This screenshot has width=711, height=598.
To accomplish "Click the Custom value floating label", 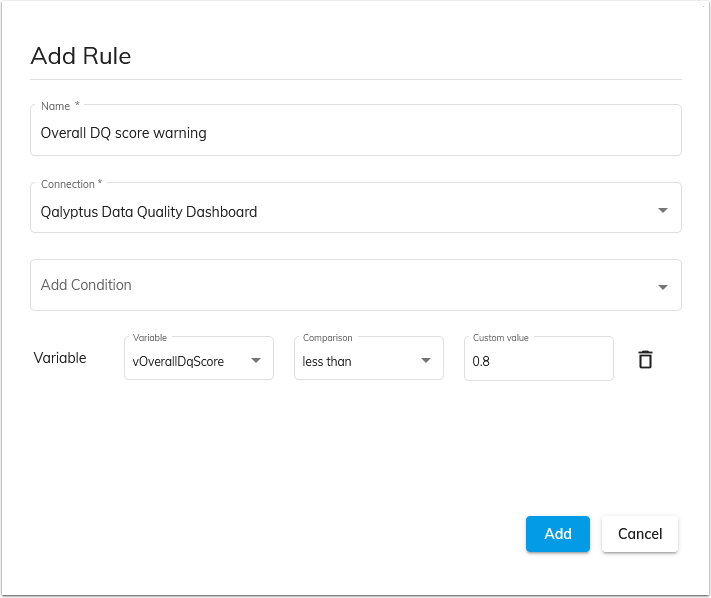I will click(501, 338).
